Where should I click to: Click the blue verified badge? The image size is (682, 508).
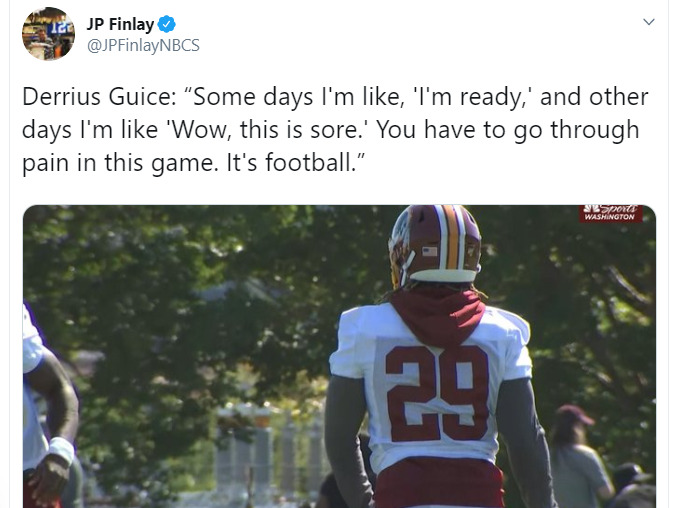point(167,24)
